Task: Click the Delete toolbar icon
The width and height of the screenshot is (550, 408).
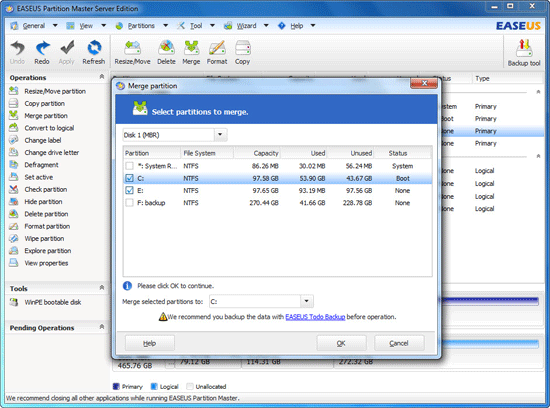Action: click(166, 48)
